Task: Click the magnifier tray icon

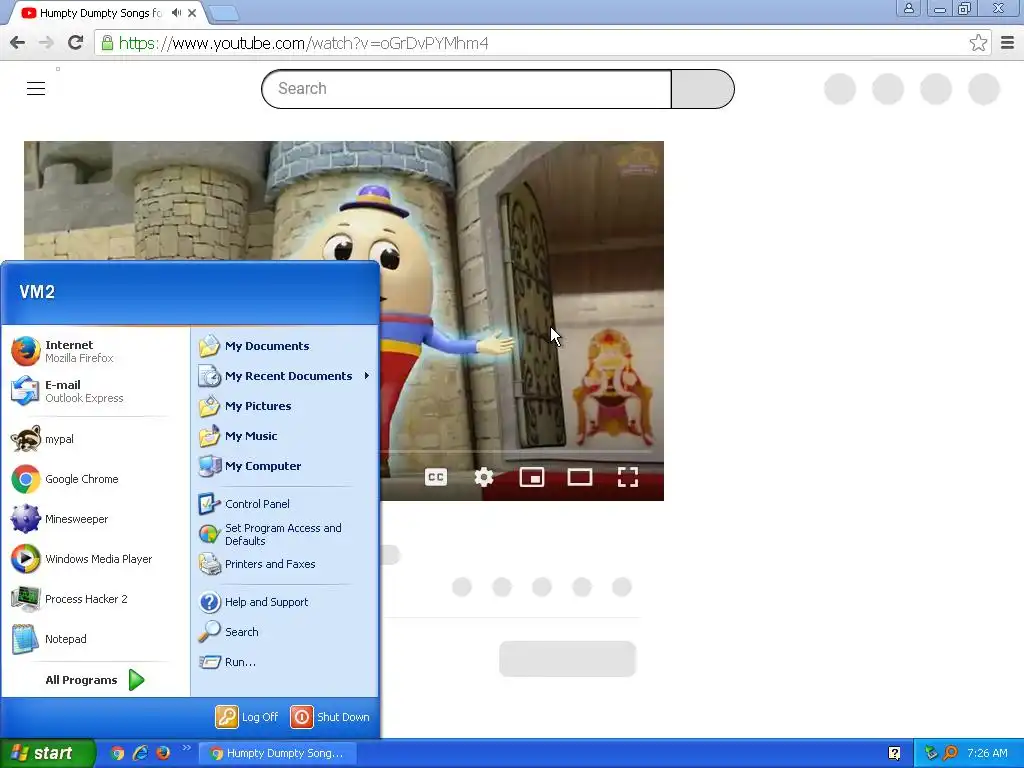Action: click(x=950, y=753)
